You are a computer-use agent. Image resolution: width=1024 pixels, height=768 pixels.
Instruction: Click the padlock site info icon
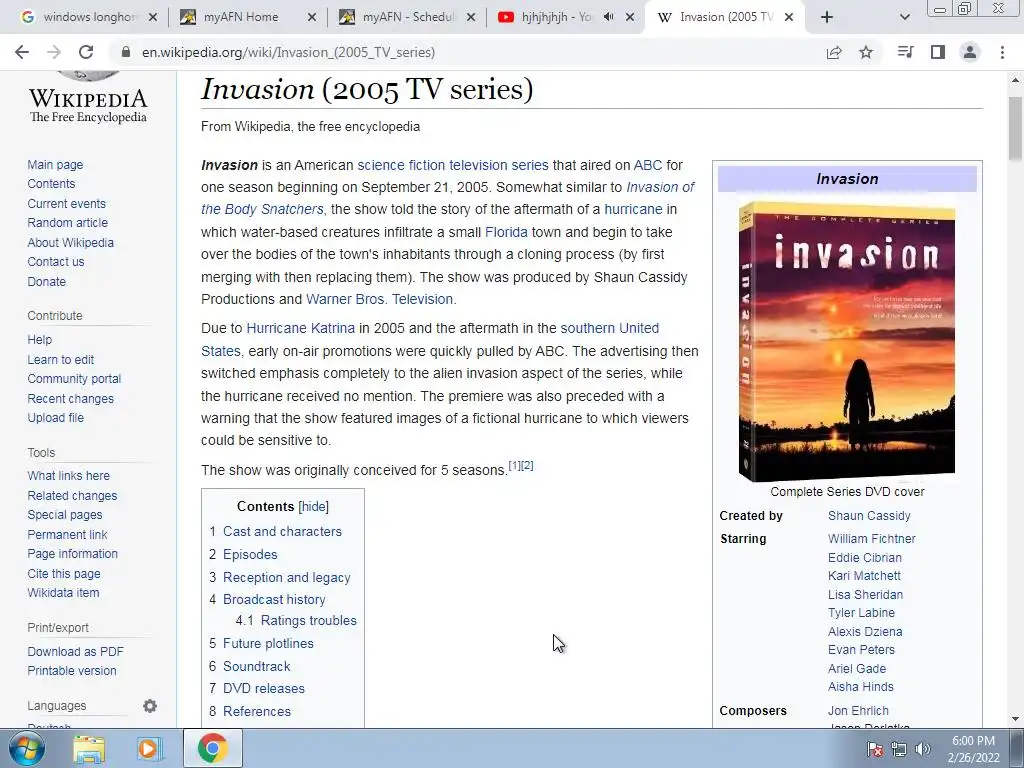(x=126, y=52)
